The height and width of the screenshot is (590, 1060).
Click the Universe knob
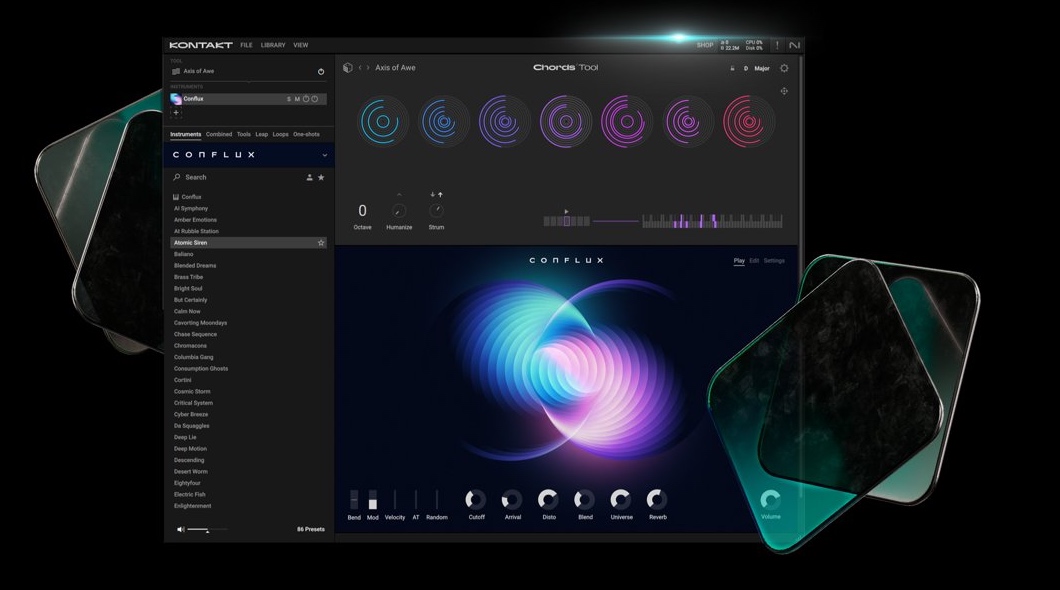[621, 499]
